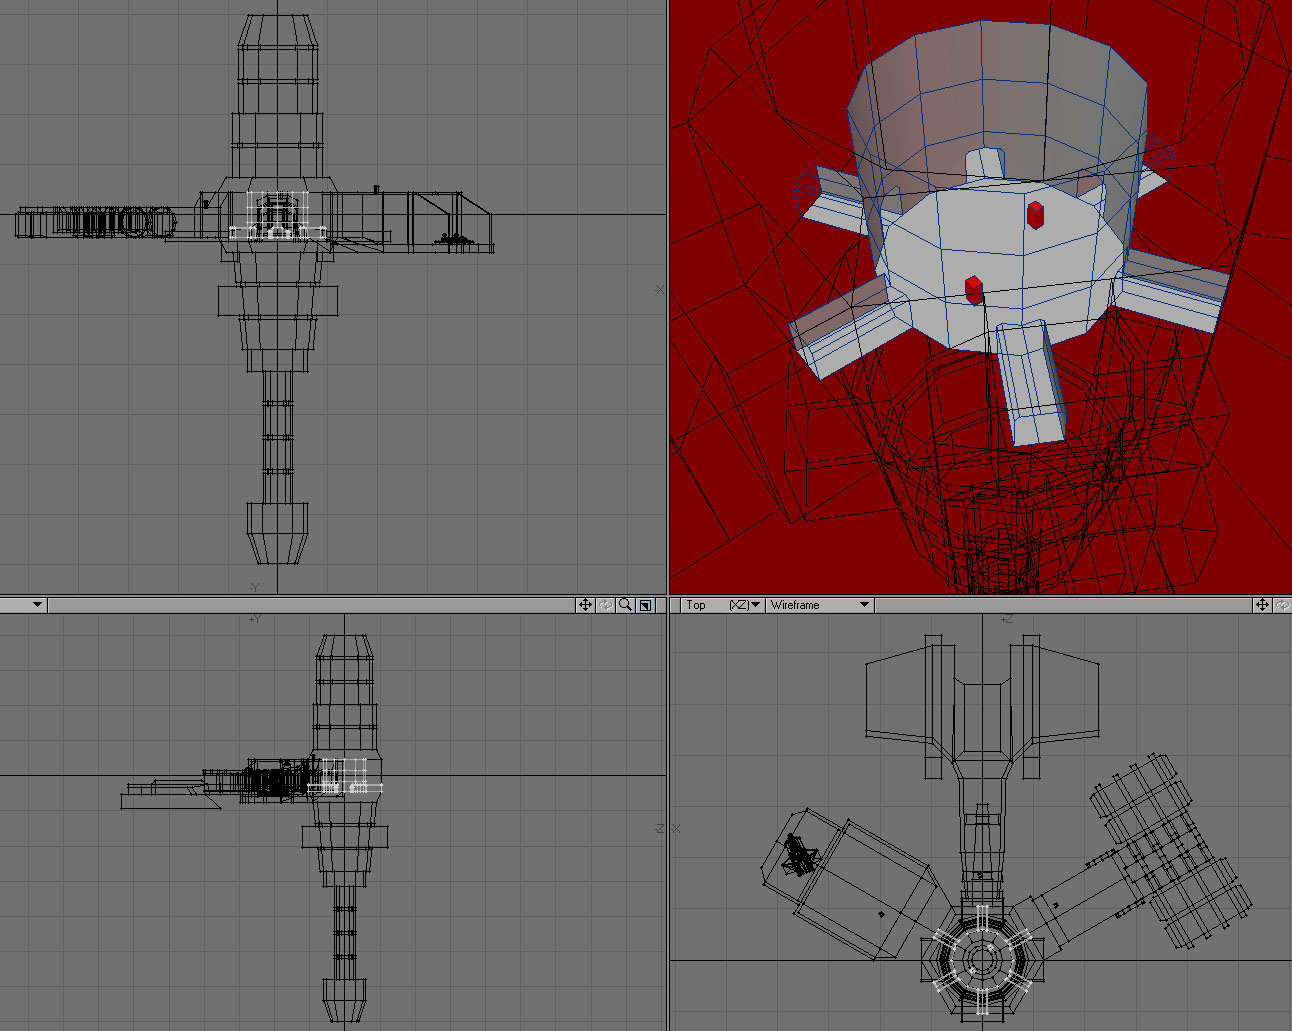Click the pan icon in bottom-left viewport titlebar

pos(585,605)
